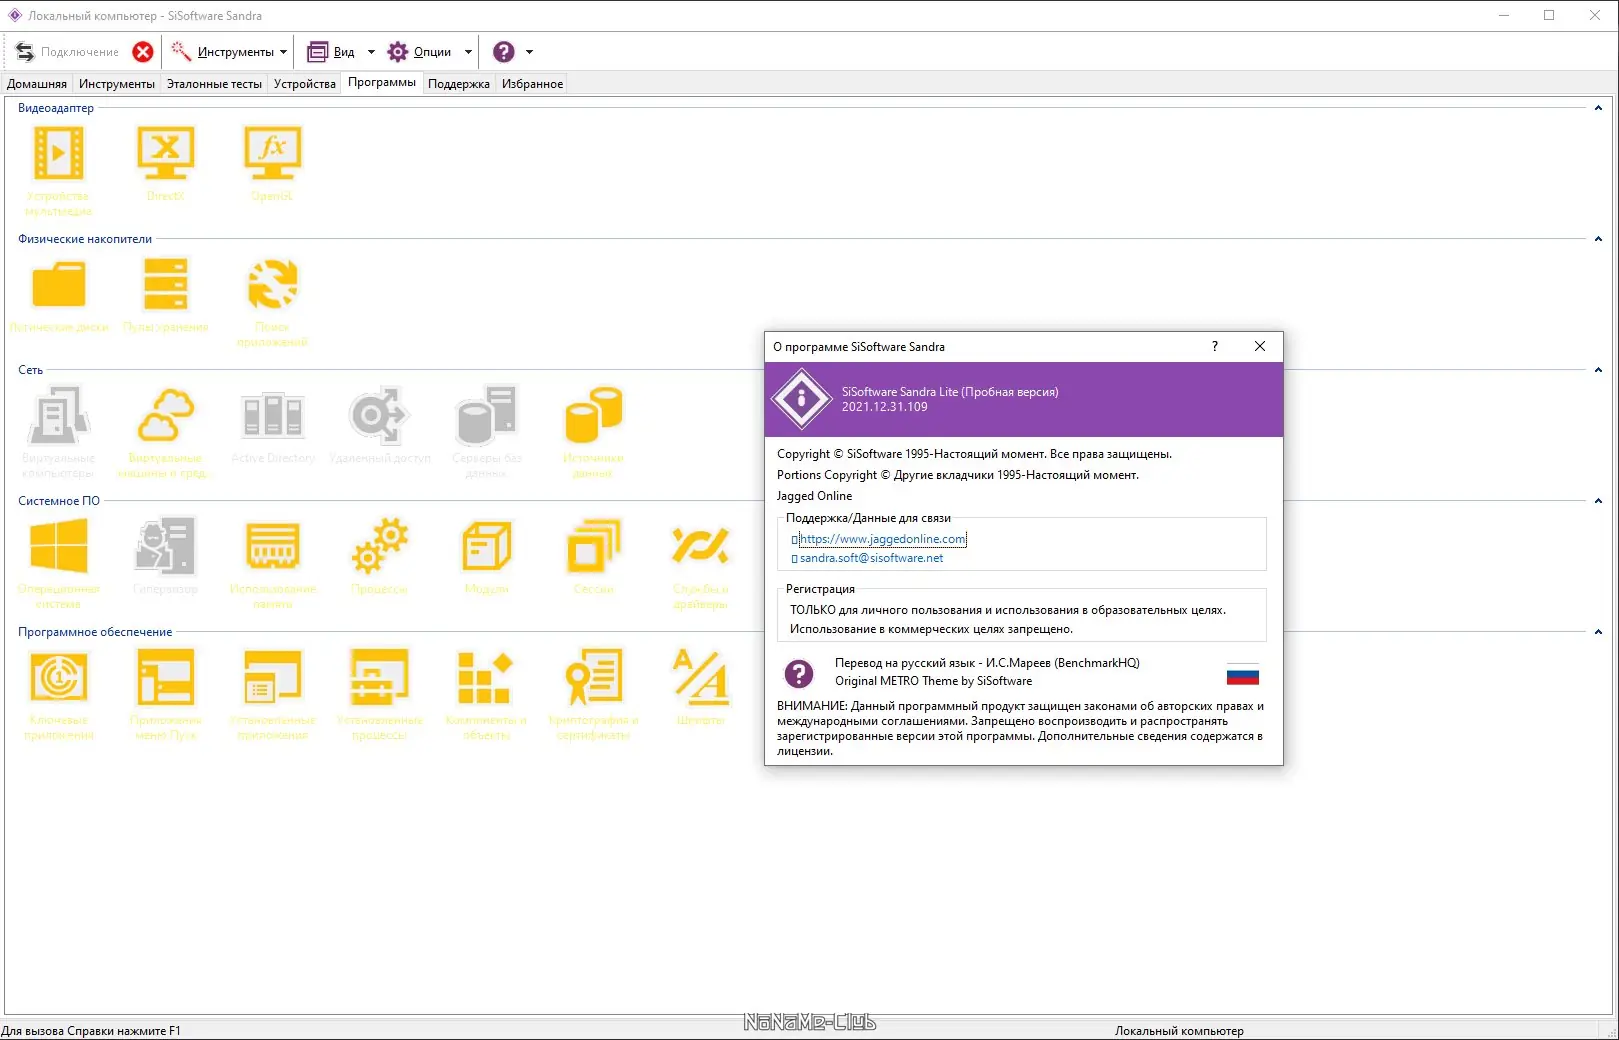
Task: Expand the arrow beside toolbar Вид
Action: click(371, 52)
